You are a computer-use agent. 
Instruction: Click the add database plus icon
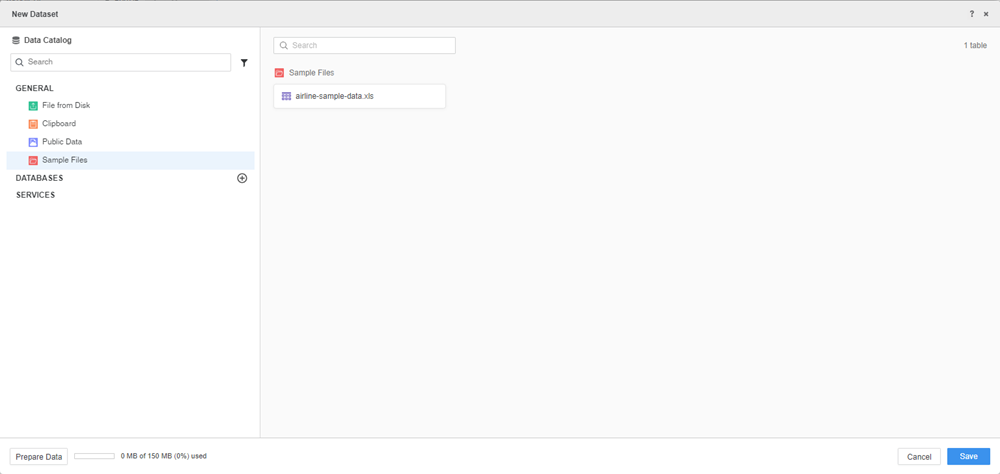[x=242, y=178]
